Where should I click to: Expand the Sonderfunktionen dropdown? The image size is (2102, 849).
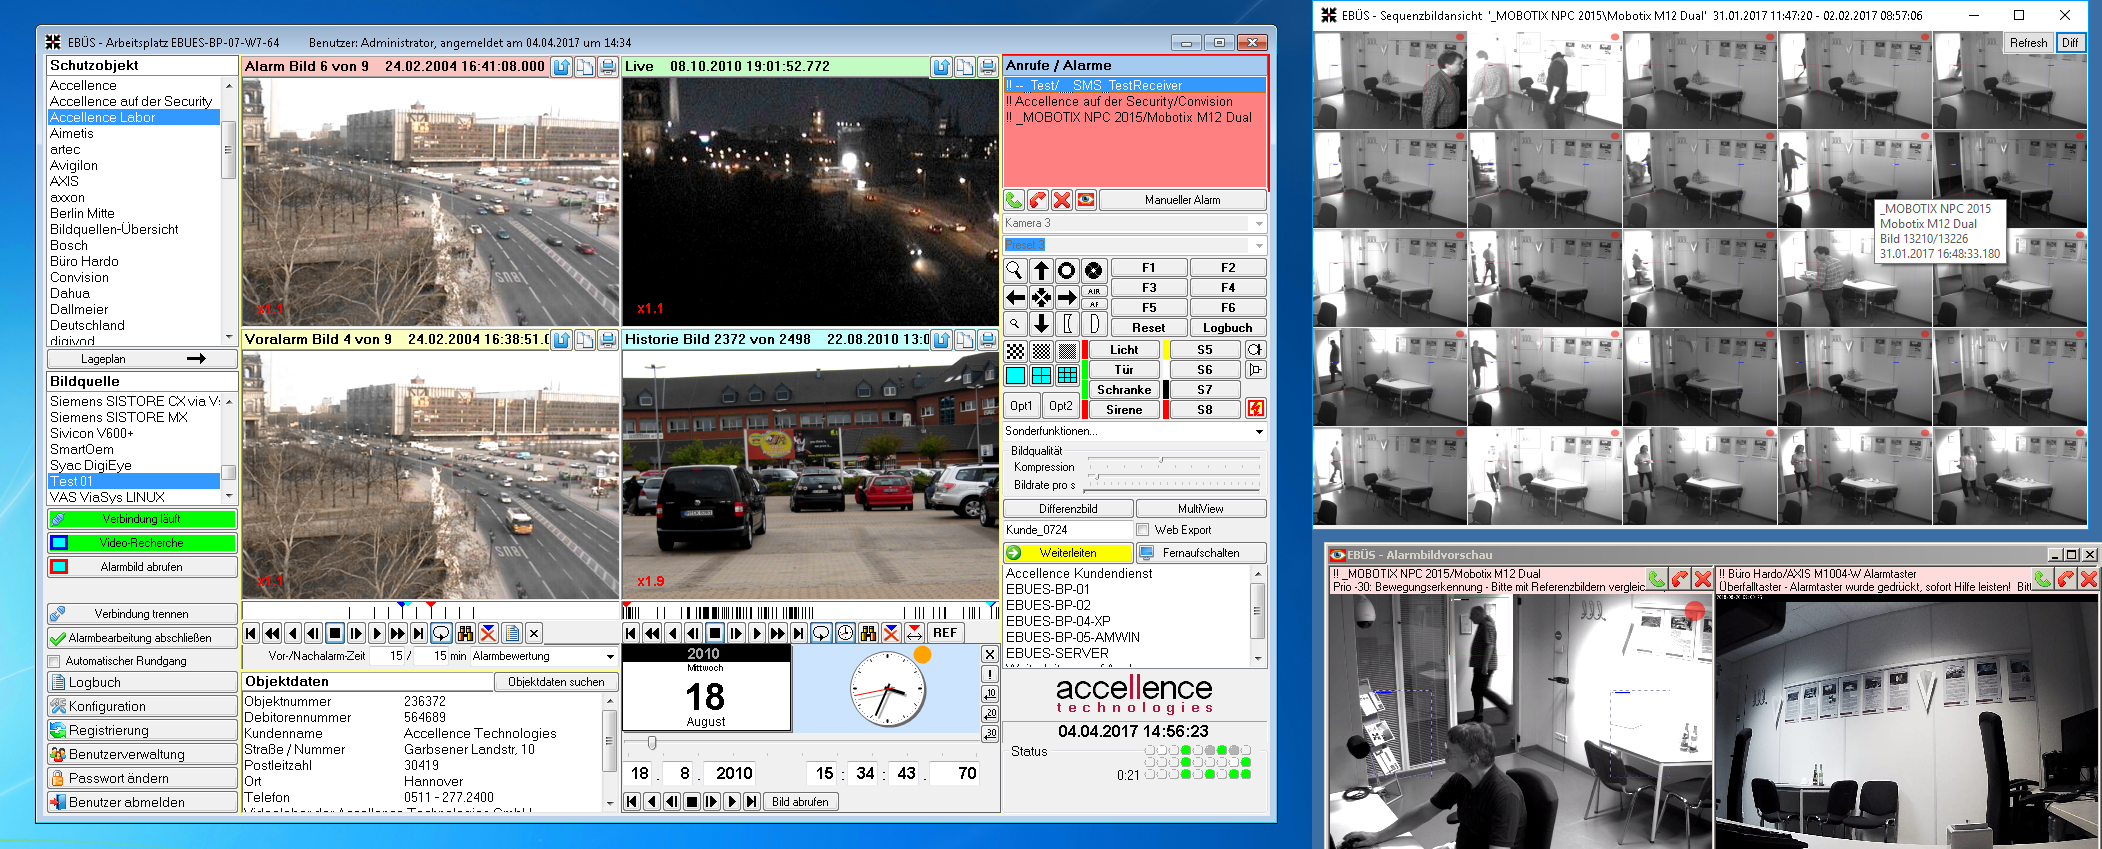(x=1259, y=432)
